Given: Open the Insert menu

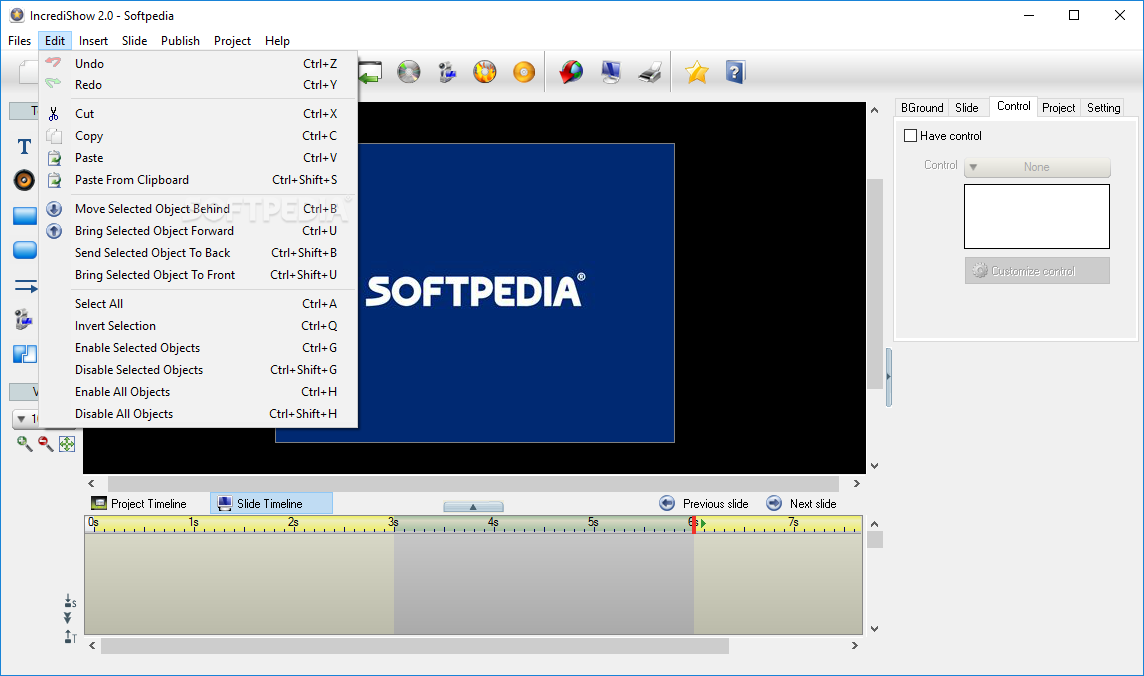Looking at the screenshot, I should click(93, 41).
